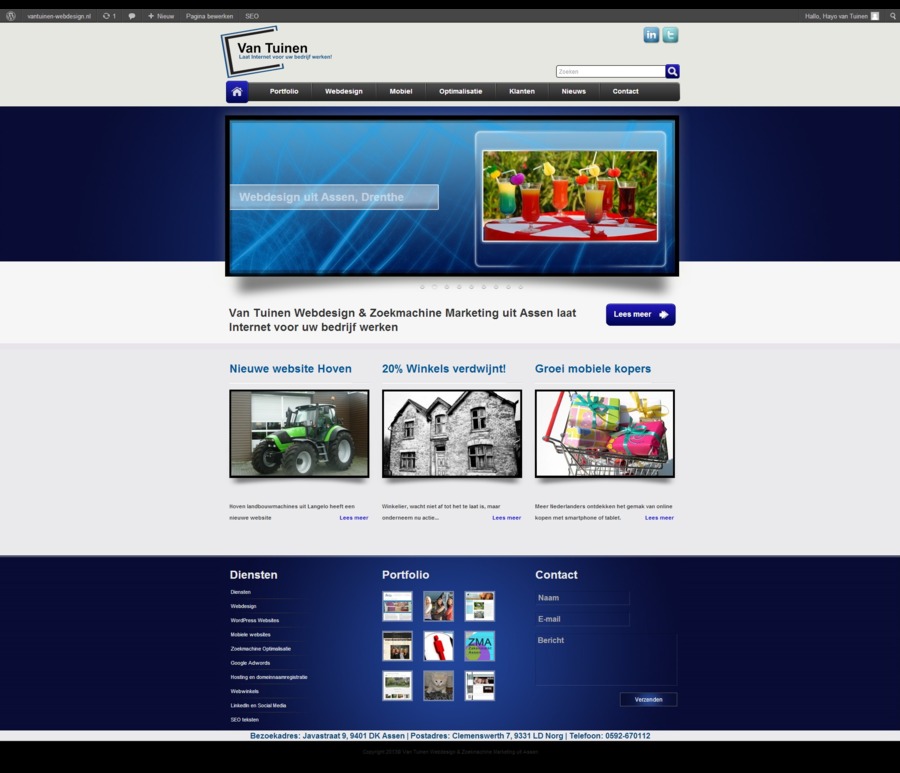
Task: Click the LinkedIn icon
Action: [x=651, y=35]
